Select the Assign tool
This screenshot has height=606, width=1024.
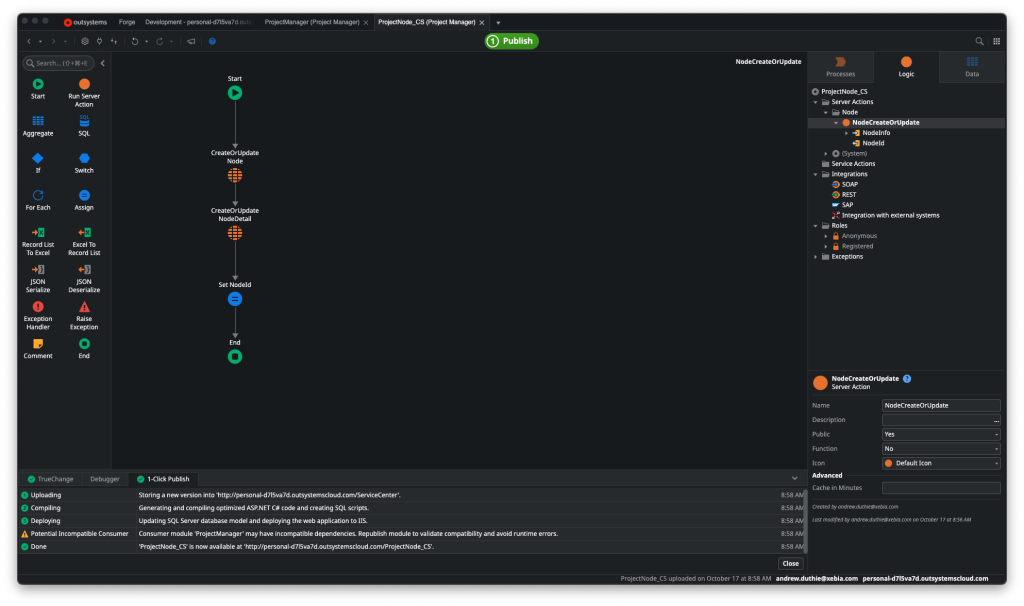coord(84,200)
